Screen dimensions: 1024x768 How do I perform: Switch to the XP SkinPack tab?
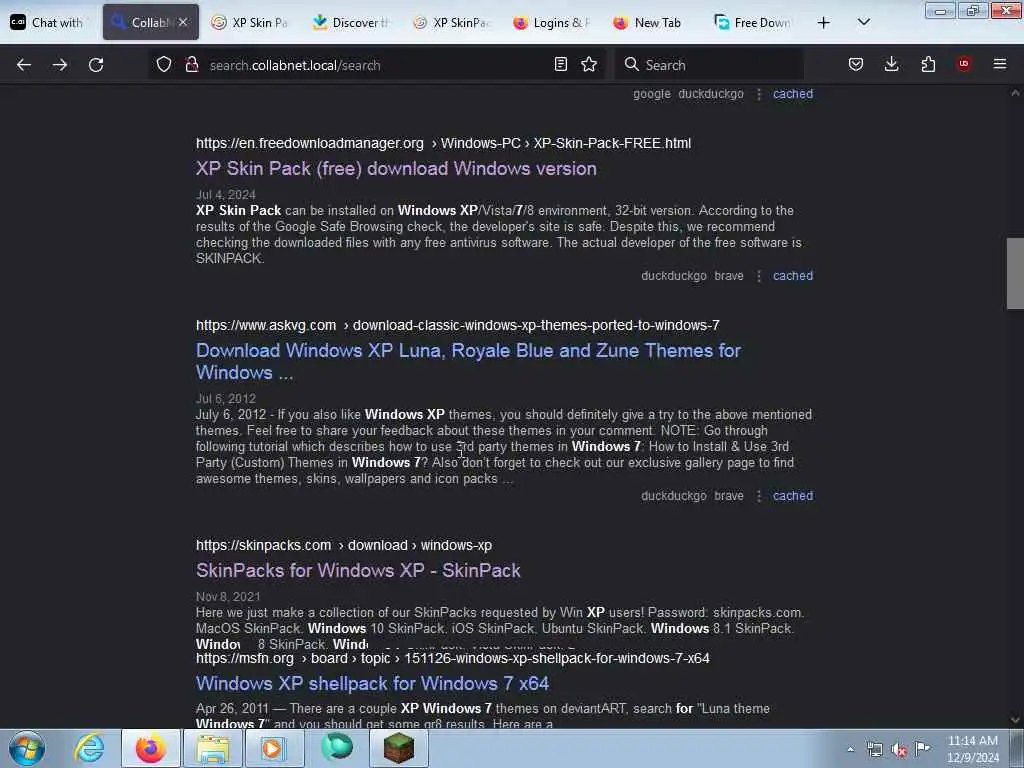pos(451,22)
